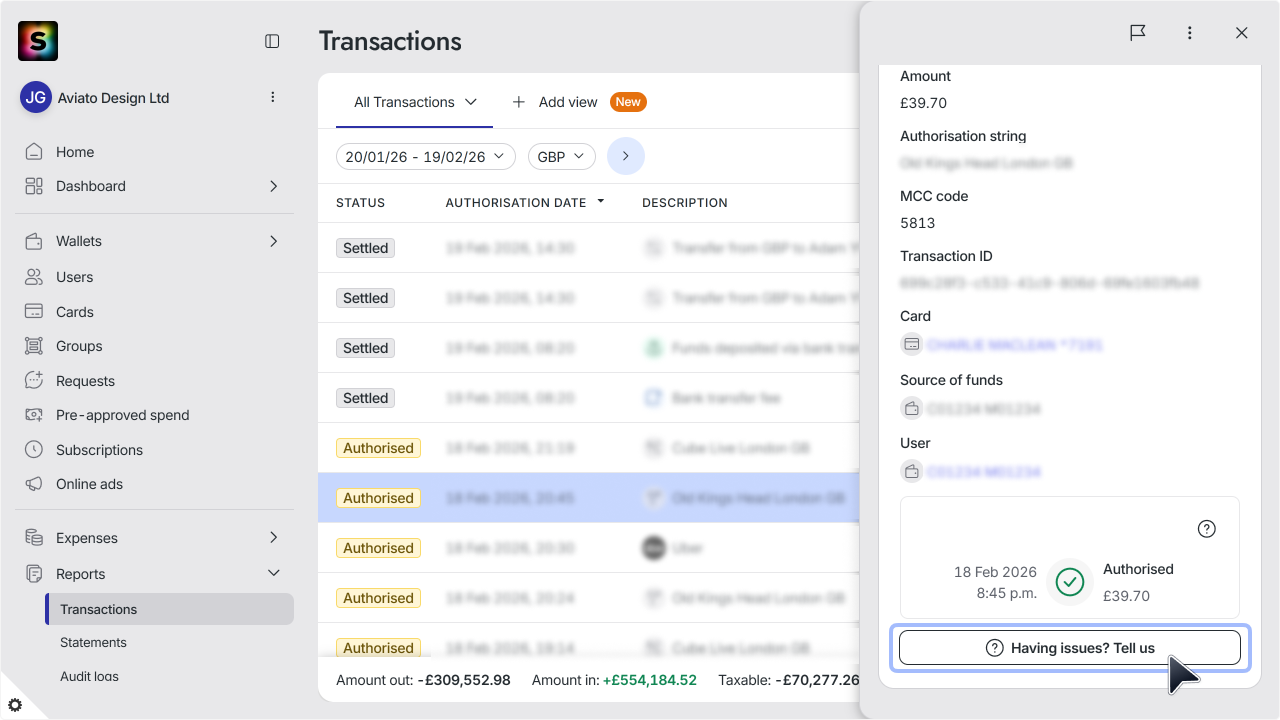Collapse the sidebar with the panel icon
This screenshot has width=1280, height=720.
[272, 41]
